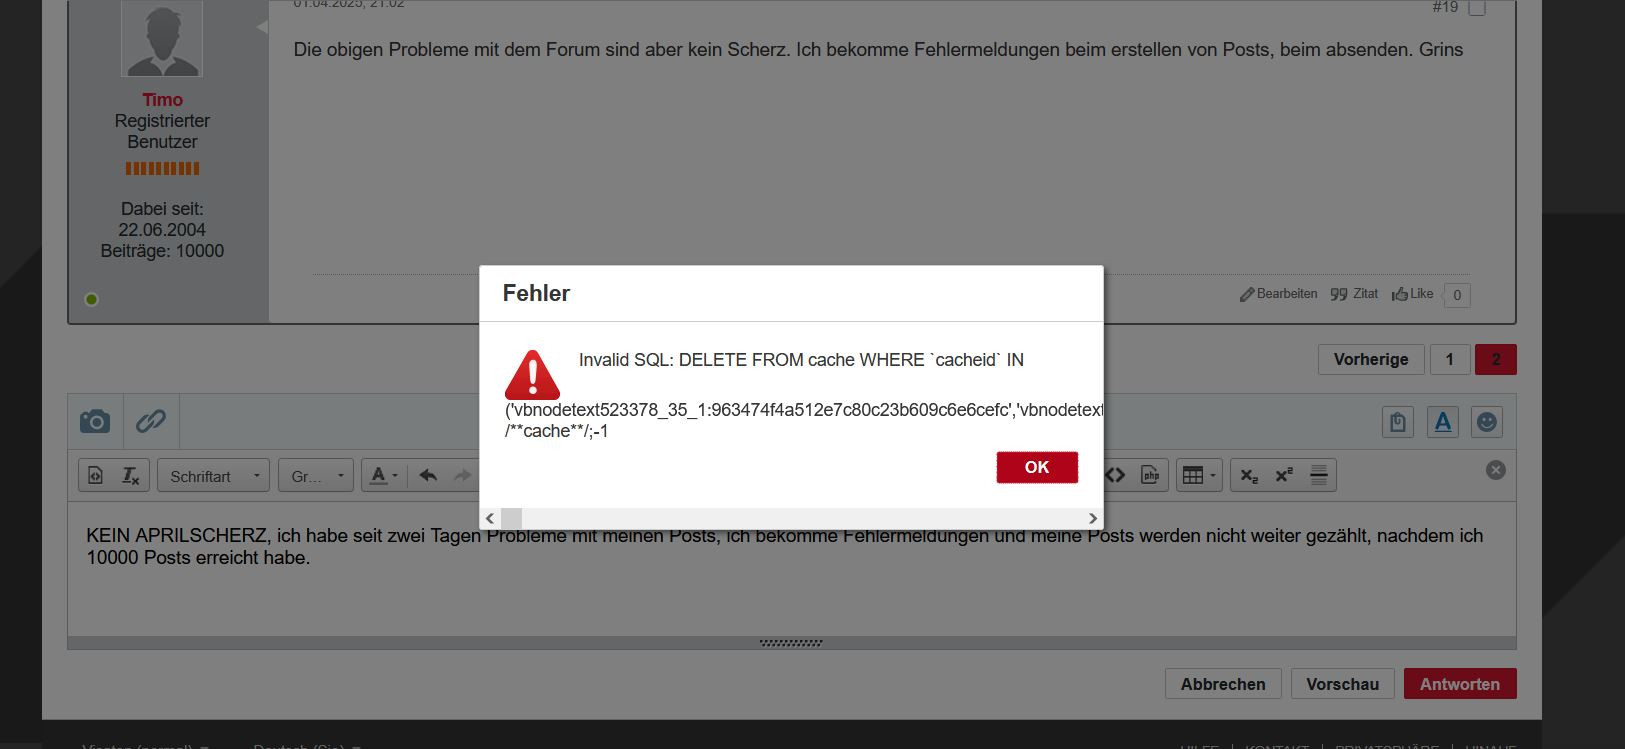Close the editor with the X icon
This screenshot has height=749, width=1625.
1495,470
